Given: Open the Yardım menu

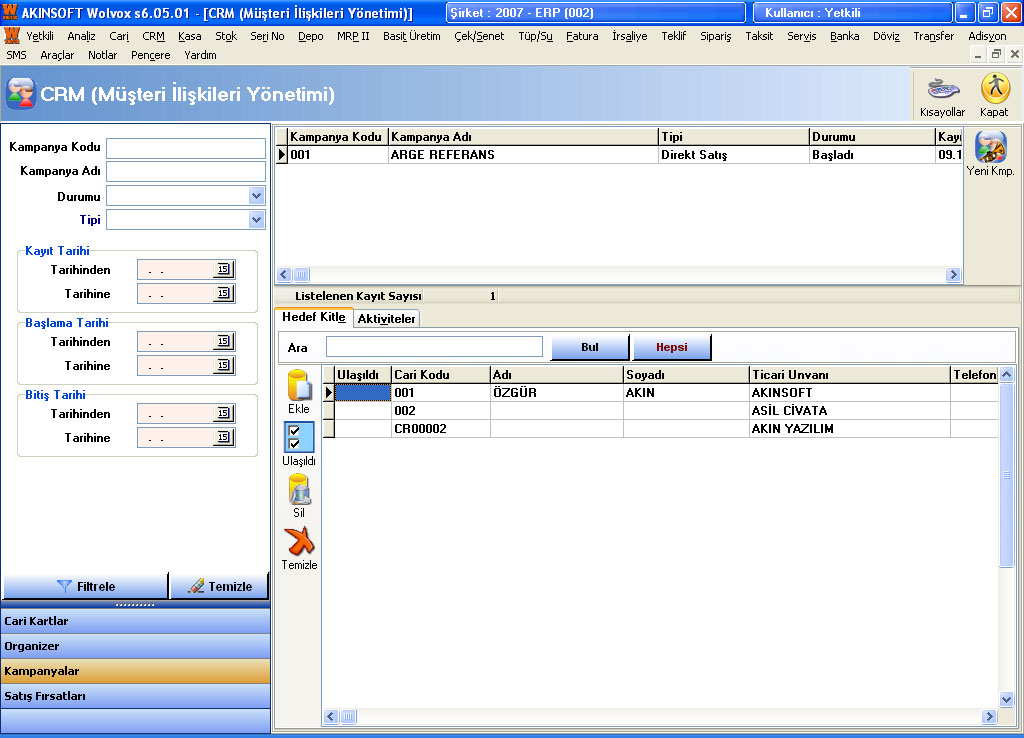Looking at the screenshot, I should click(x=200, y=55).
